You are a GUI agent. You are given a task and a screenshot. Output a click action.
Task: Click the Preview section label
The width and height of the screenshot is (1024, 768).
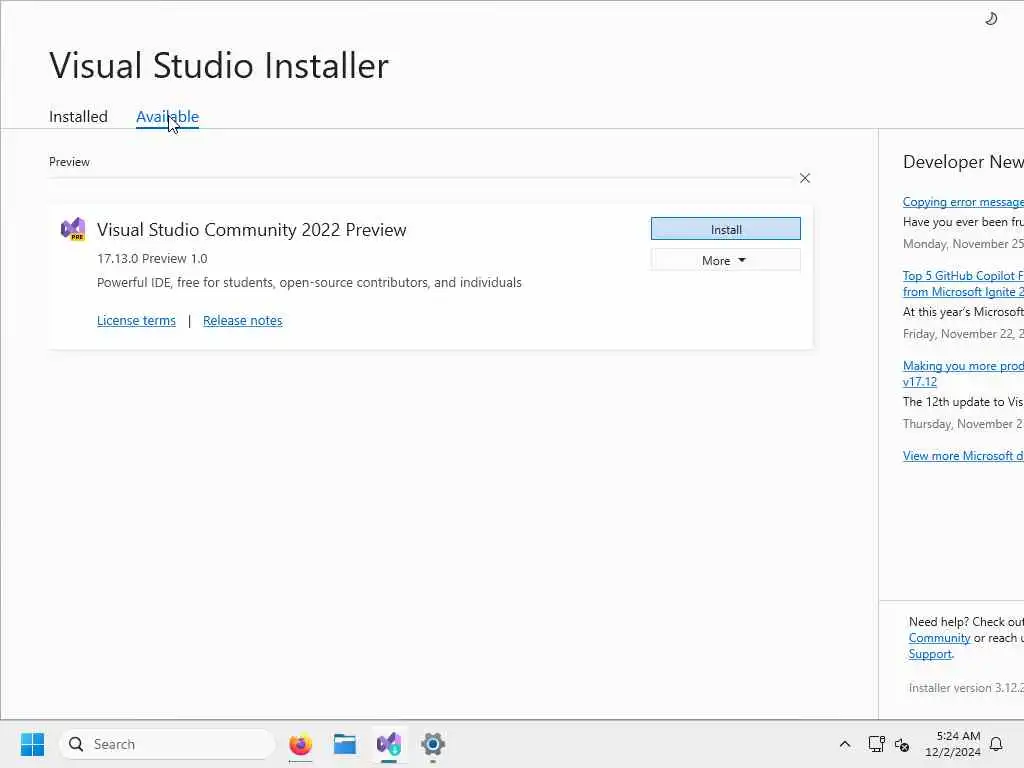[x=69, y=162]
